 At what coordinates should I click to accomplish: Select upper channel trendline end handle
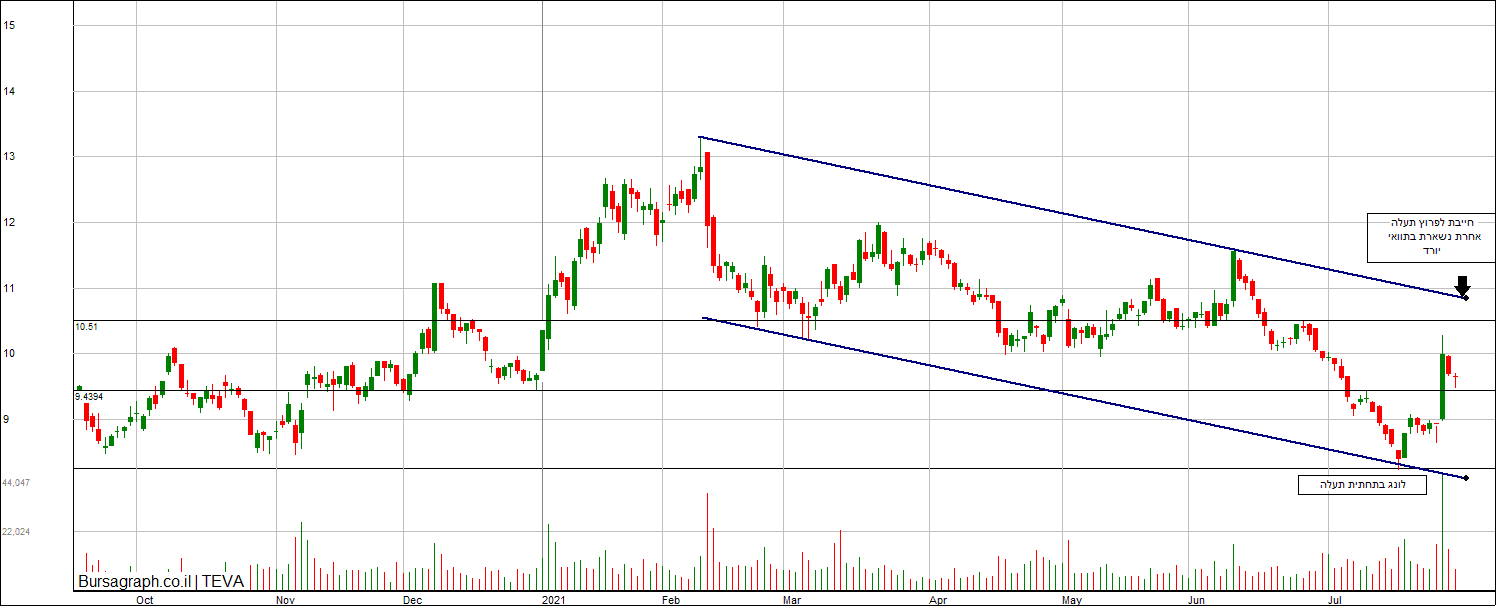click(x=1465, y=297)
